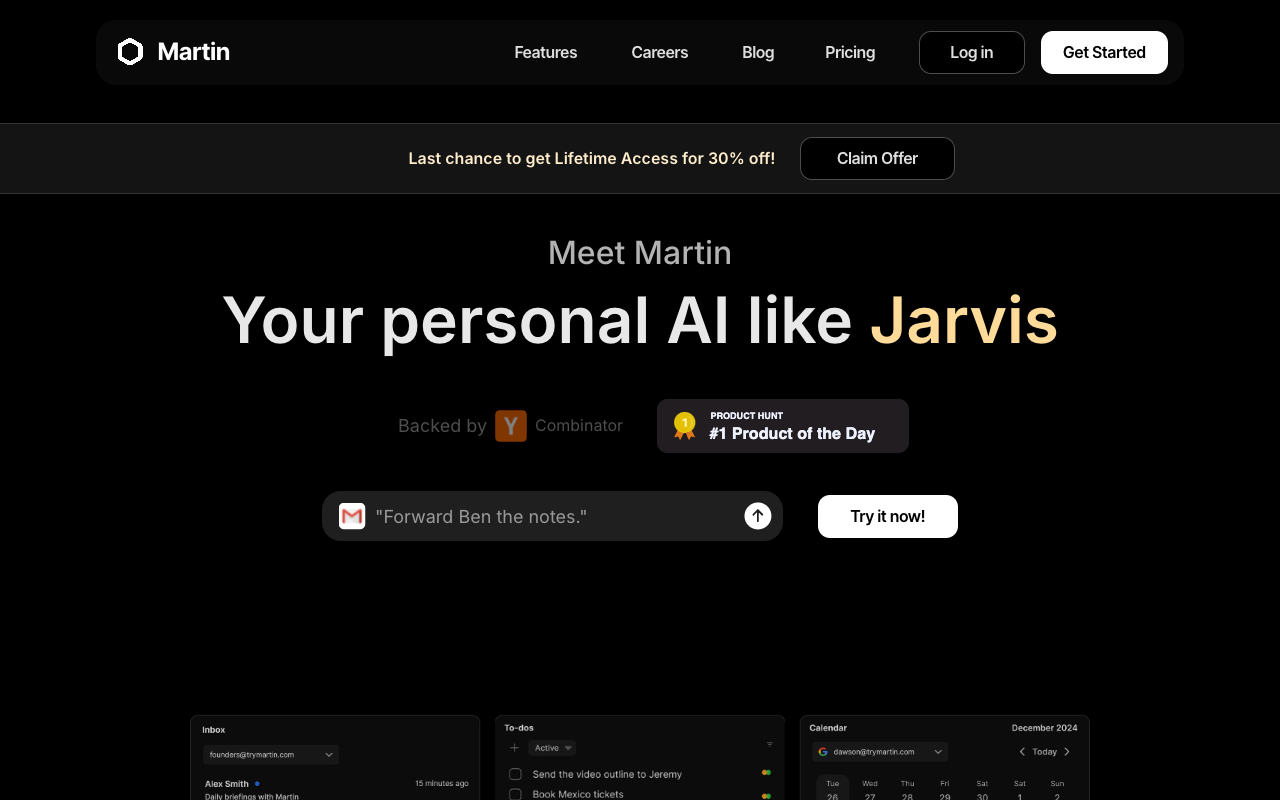Click the filter icon in the To-dos panel

click(x=770, y=744)
